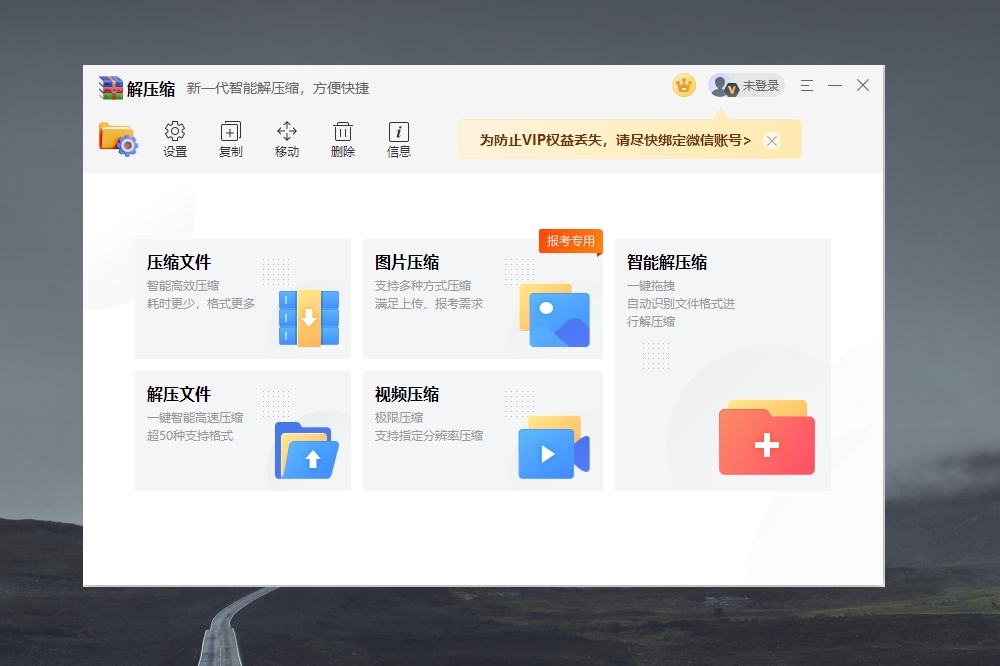Click the bind WeChat account notice link
The width and height of the screenshot is (1000, 666).
(x=615, y=141)
